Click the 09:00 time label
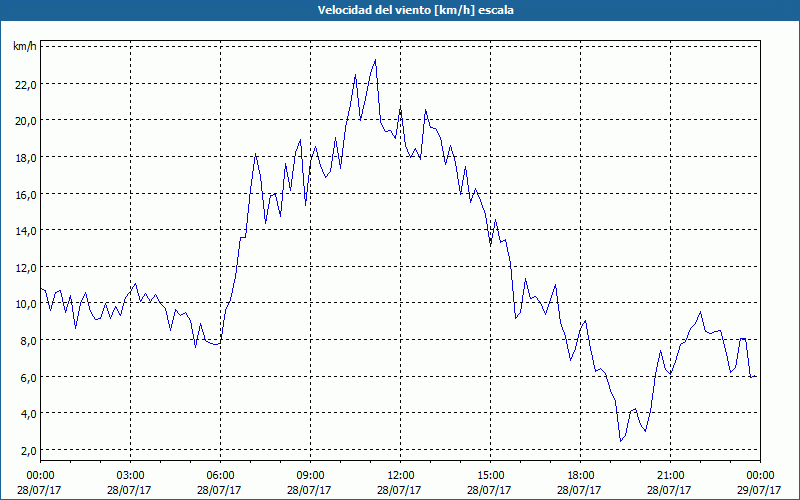 click(x=310, y=476)
